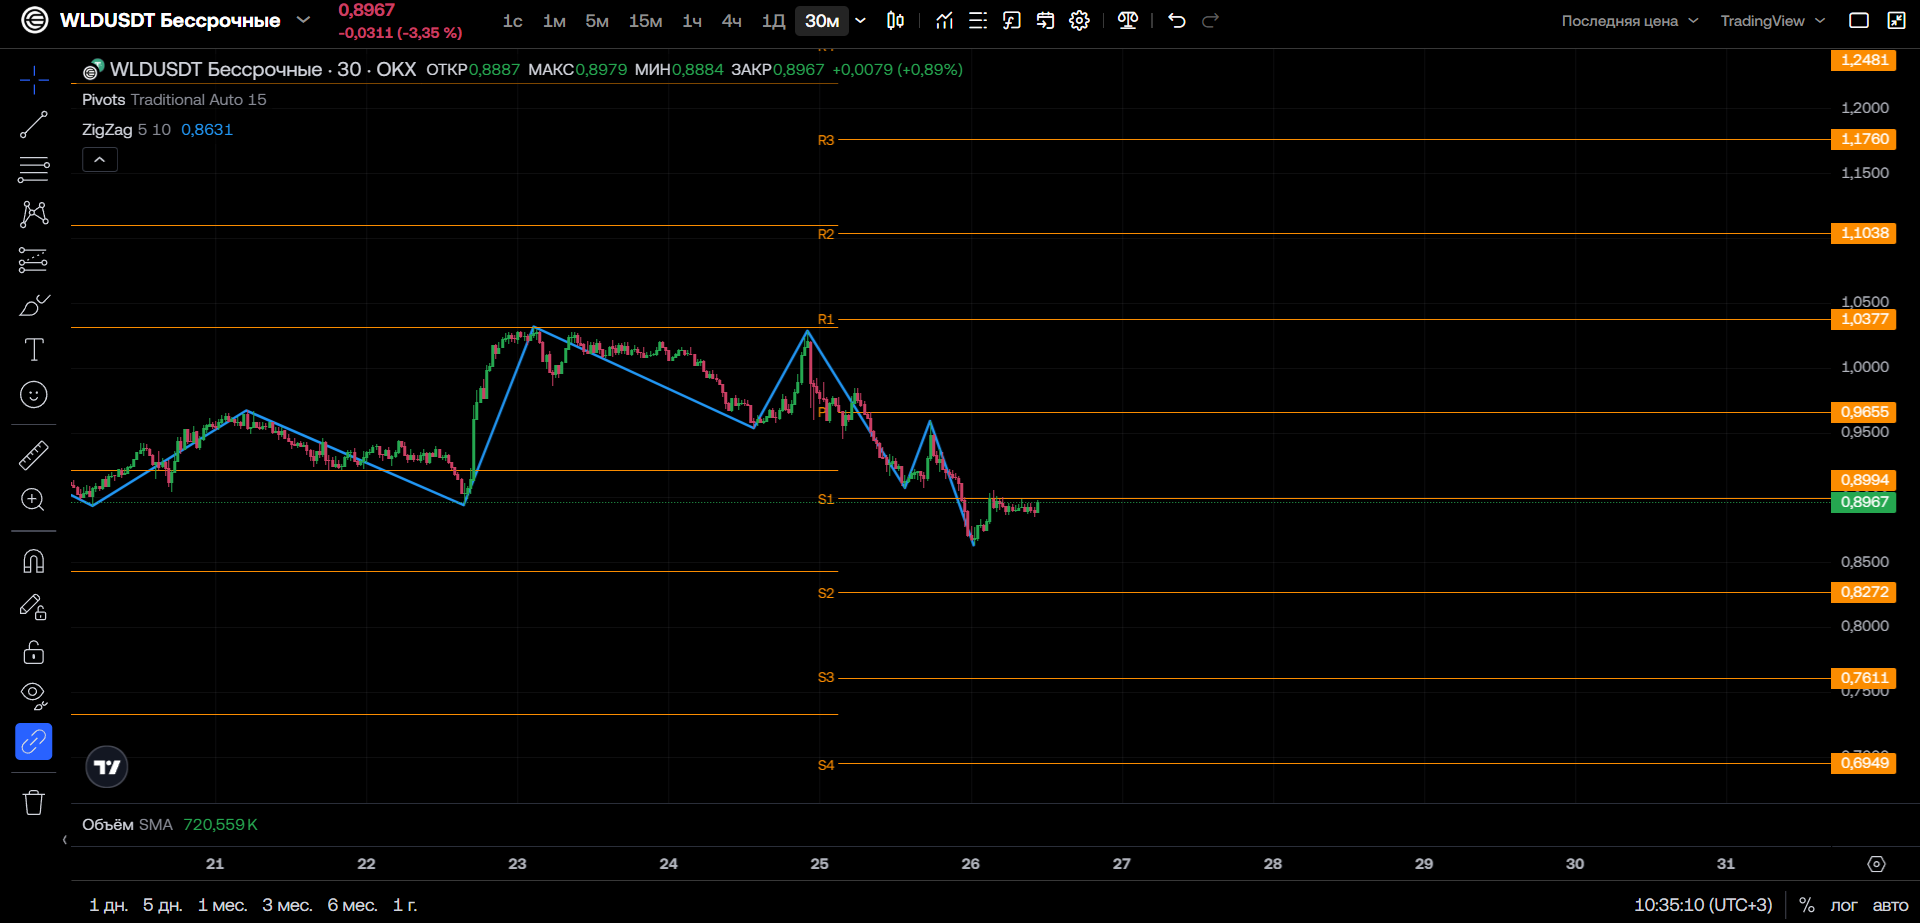Click the orange 0,9655 pivot price label
This screenshot has height=923, width=1920.
tap(1864, 412)
